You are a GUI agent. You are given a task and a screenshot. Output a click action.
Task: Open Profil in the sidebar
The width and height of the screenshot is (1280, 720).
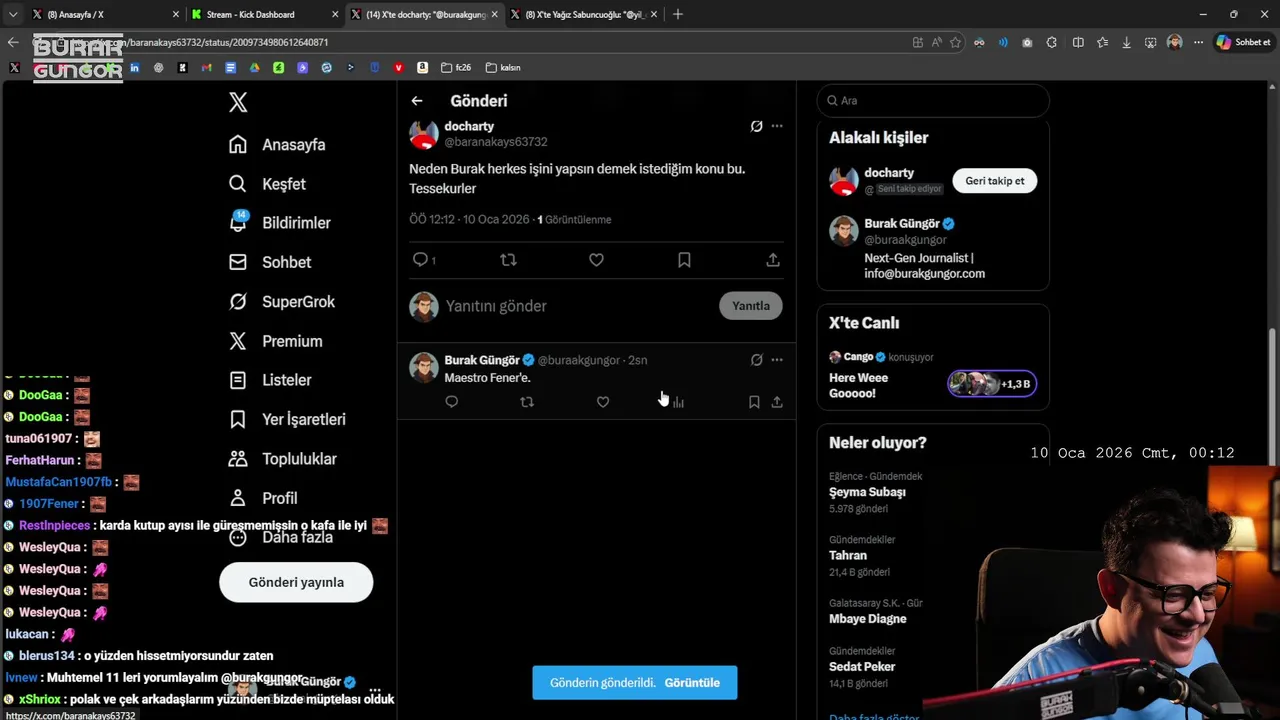(263, 498)
